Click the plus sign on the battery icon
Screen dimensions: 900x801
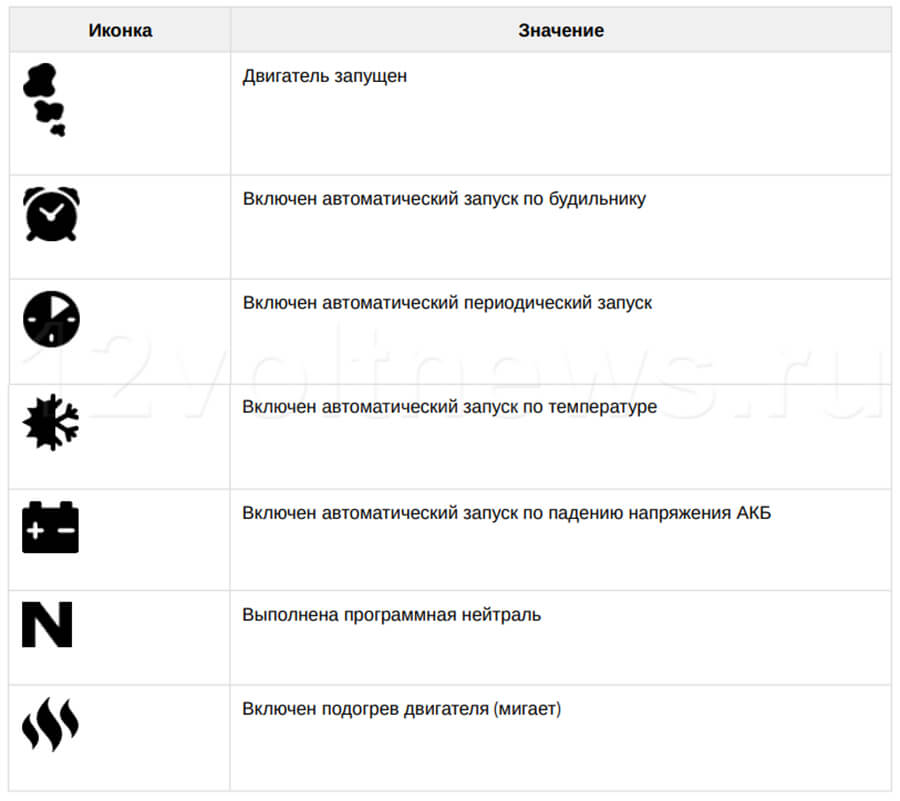35,530
